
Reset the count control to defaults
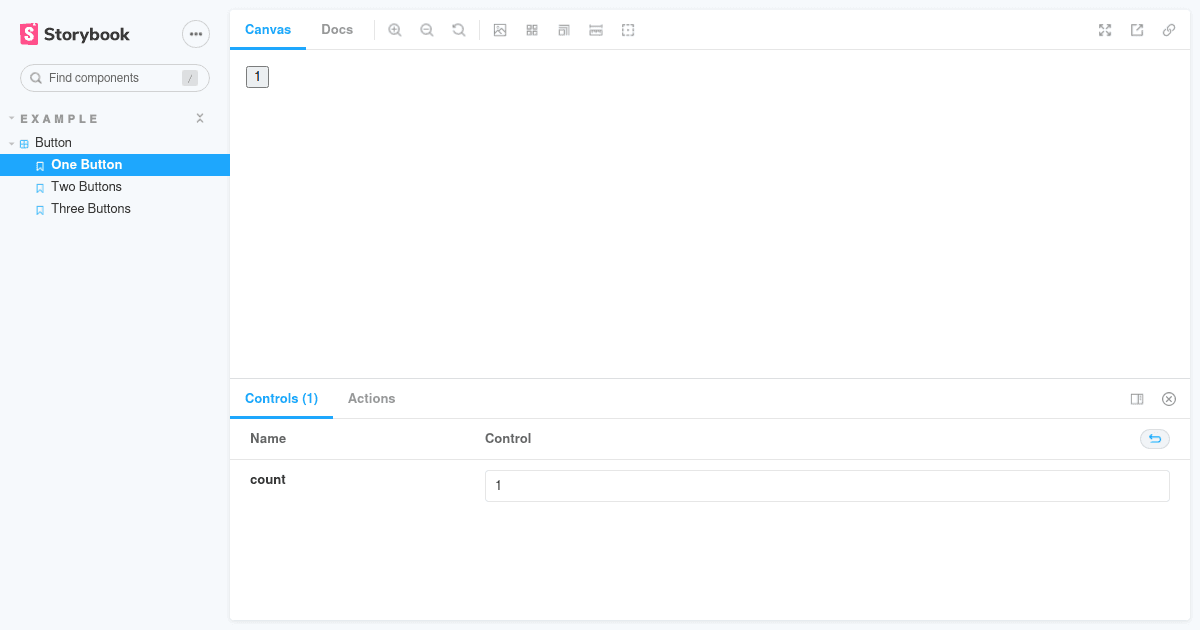1155,439
